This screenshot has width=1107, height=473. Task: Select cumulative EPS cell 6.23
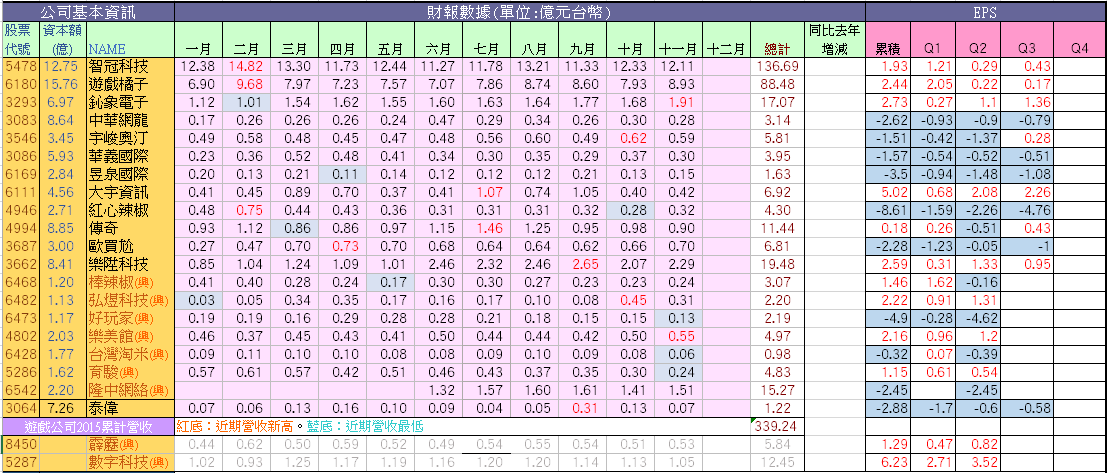[x=887, y=462]
